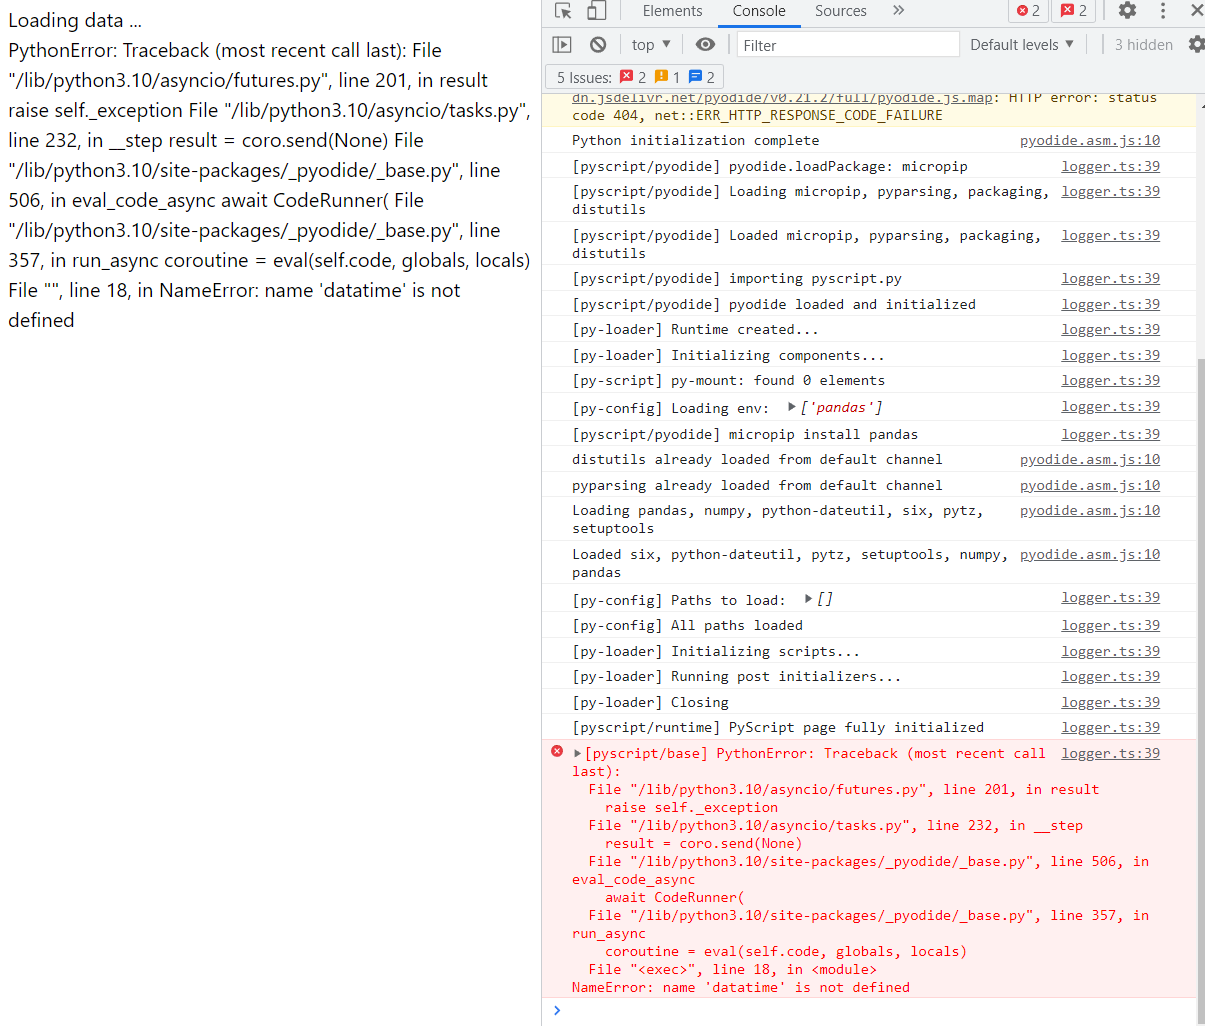The height and width of the screenshot is (1026, 1205).
Task: Open DevTools settings gear
Action: [x=1127, y=11]
